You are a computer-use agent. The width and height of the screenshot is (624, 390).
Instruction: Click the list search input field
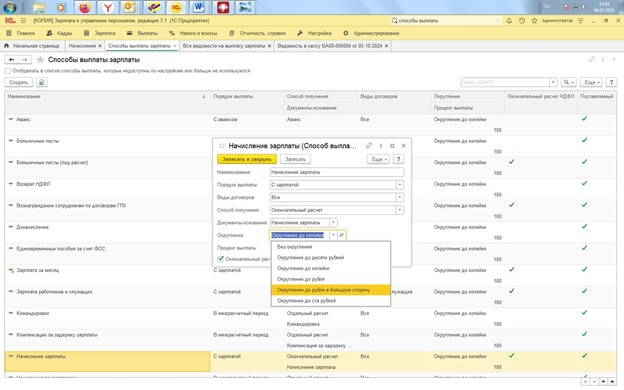pyautogui.click(x=505, y=82)
